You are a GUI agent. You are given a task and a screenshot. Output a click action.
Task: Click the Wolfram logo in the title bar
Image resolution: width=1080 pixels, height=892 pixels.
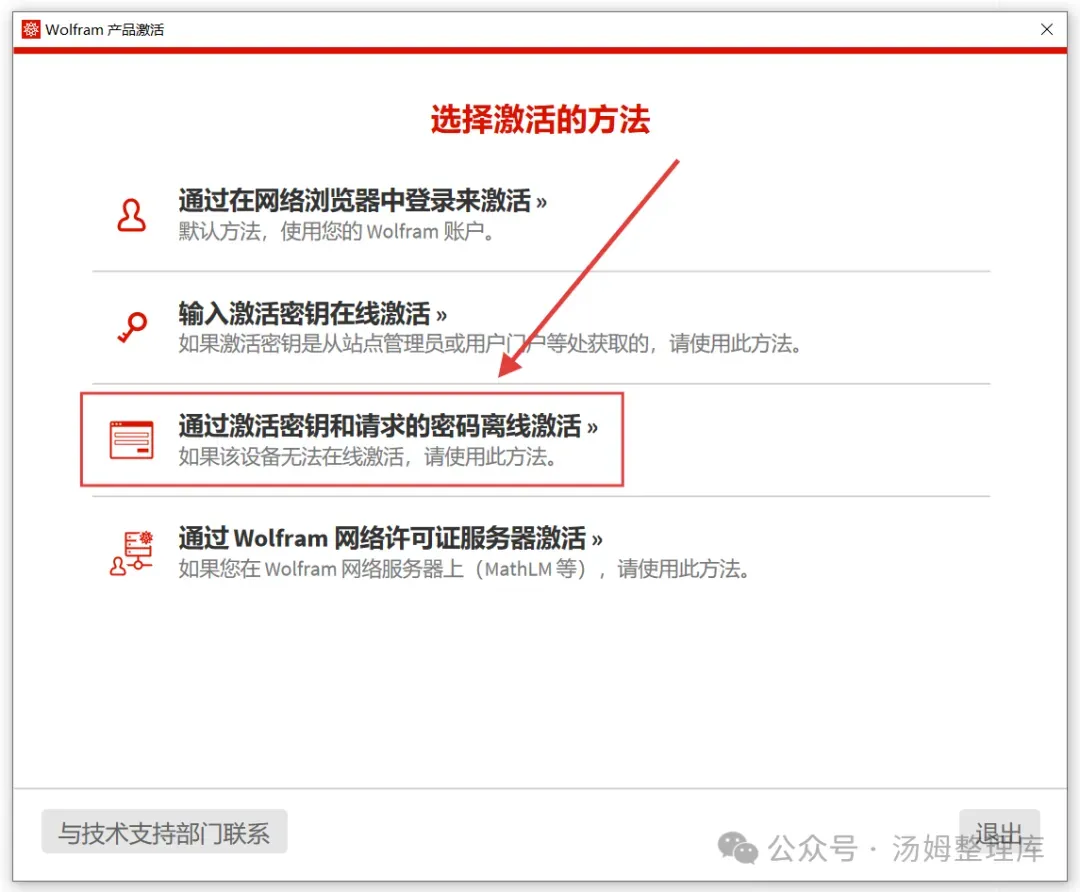click(x=31, y=30)
